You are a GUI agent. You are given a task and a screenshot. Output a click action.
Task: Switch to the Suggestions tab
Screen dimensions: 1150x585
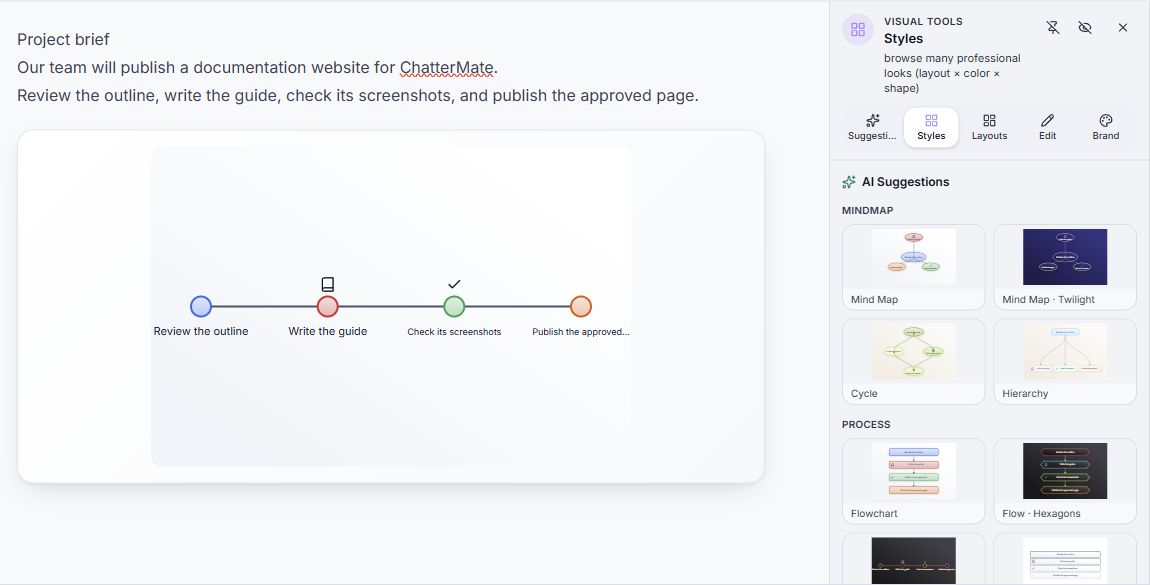pyautogui.click(x=872, y=128)
